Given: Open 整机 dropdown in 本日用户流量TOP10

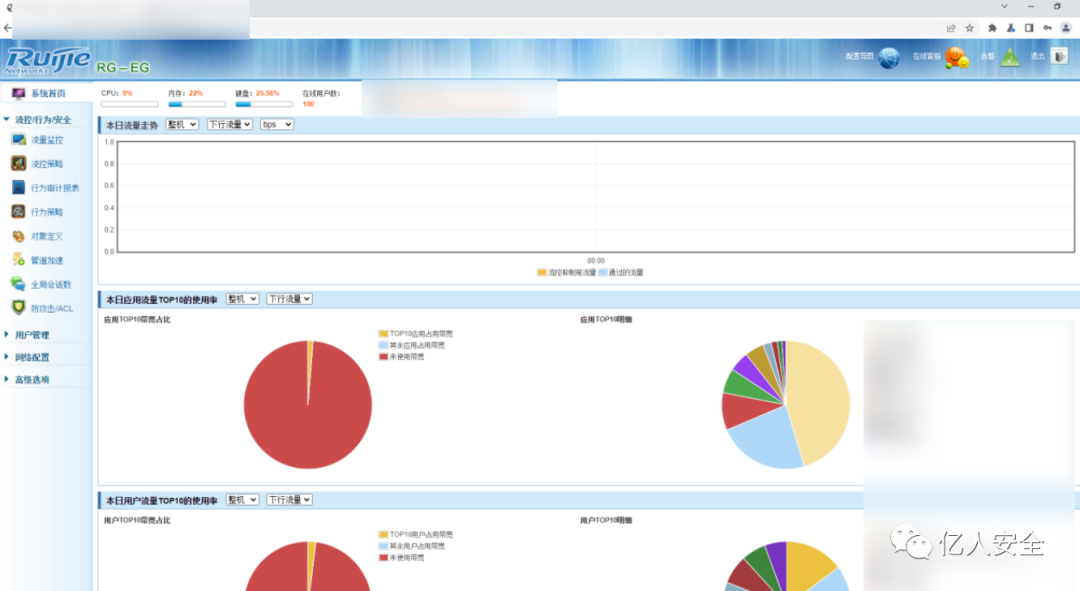Looking at the screenshot, I should point(242,499).
